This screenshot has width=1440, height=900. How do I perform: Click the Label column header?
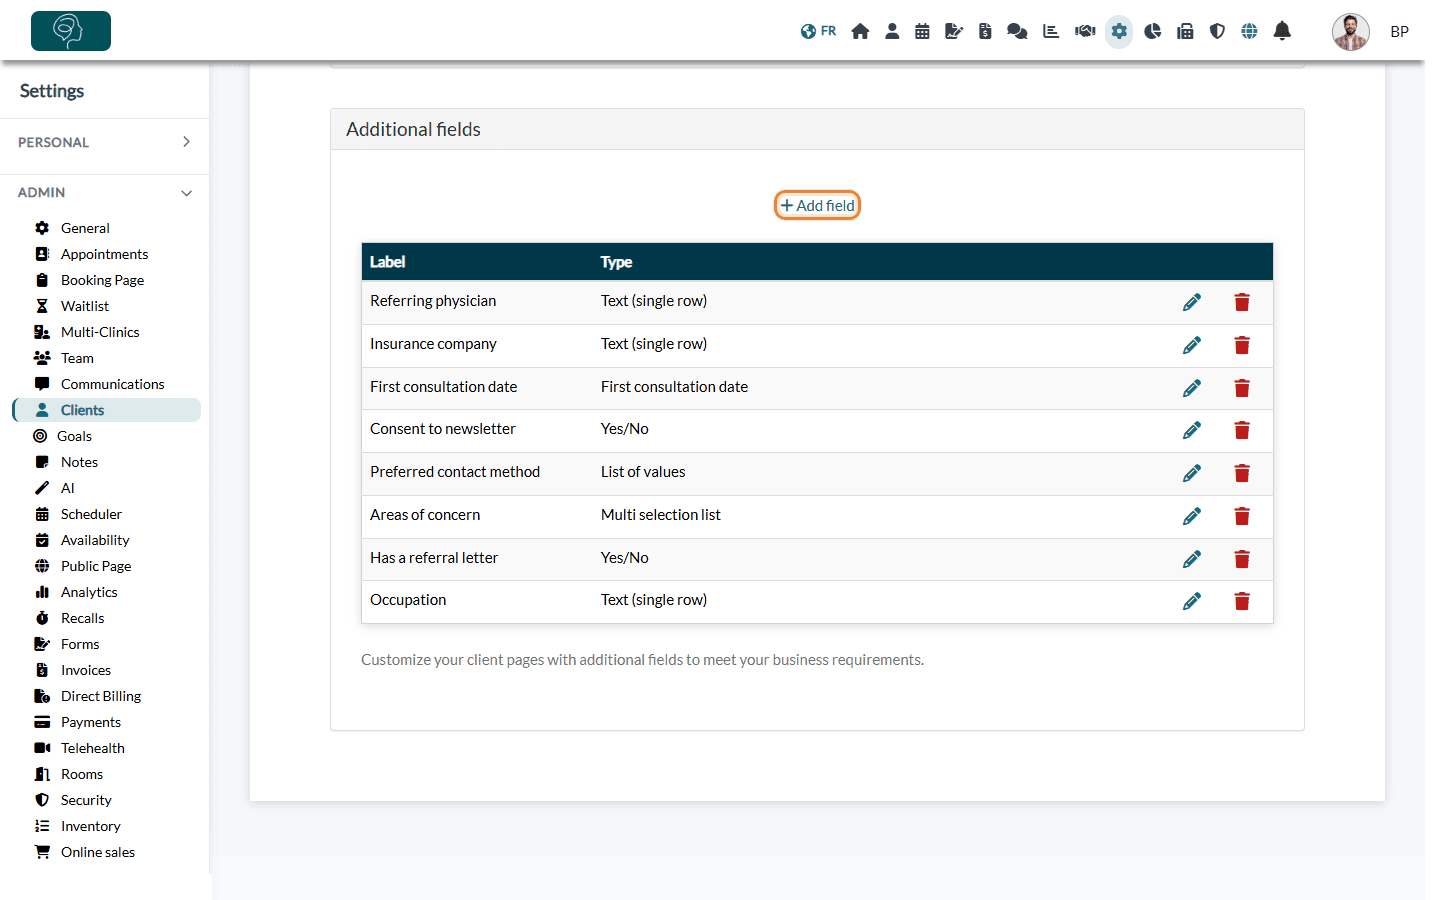click(x=387, y=262)
